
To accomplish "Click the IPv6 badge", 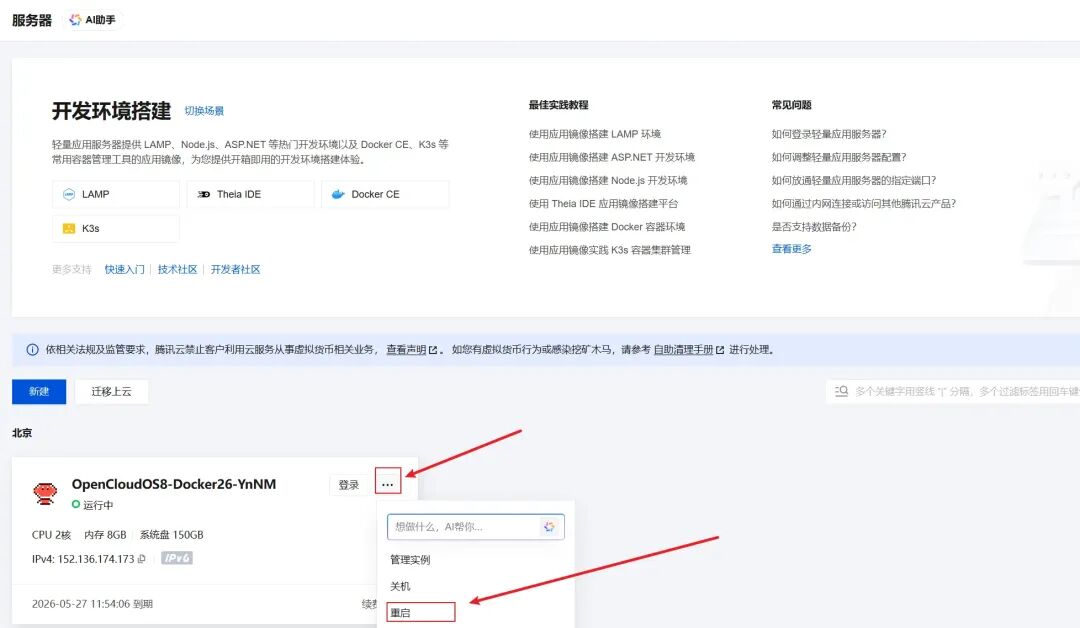I will tap(177, 558).
